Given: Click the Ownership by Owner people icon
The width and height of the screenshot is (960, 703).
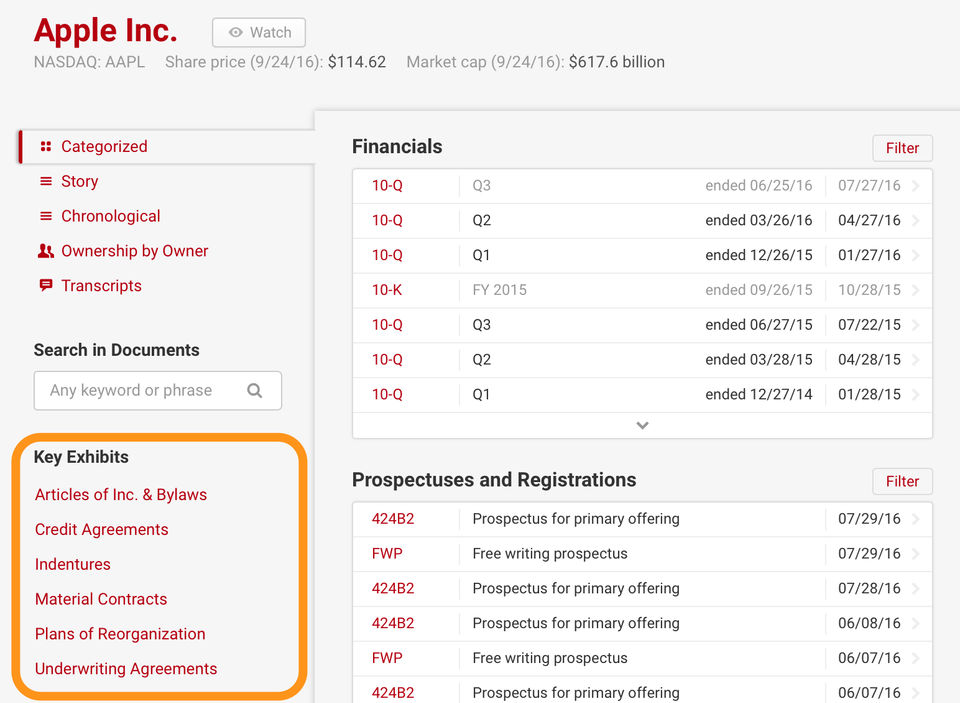Looking at the screenshot, I should point(46,251).
